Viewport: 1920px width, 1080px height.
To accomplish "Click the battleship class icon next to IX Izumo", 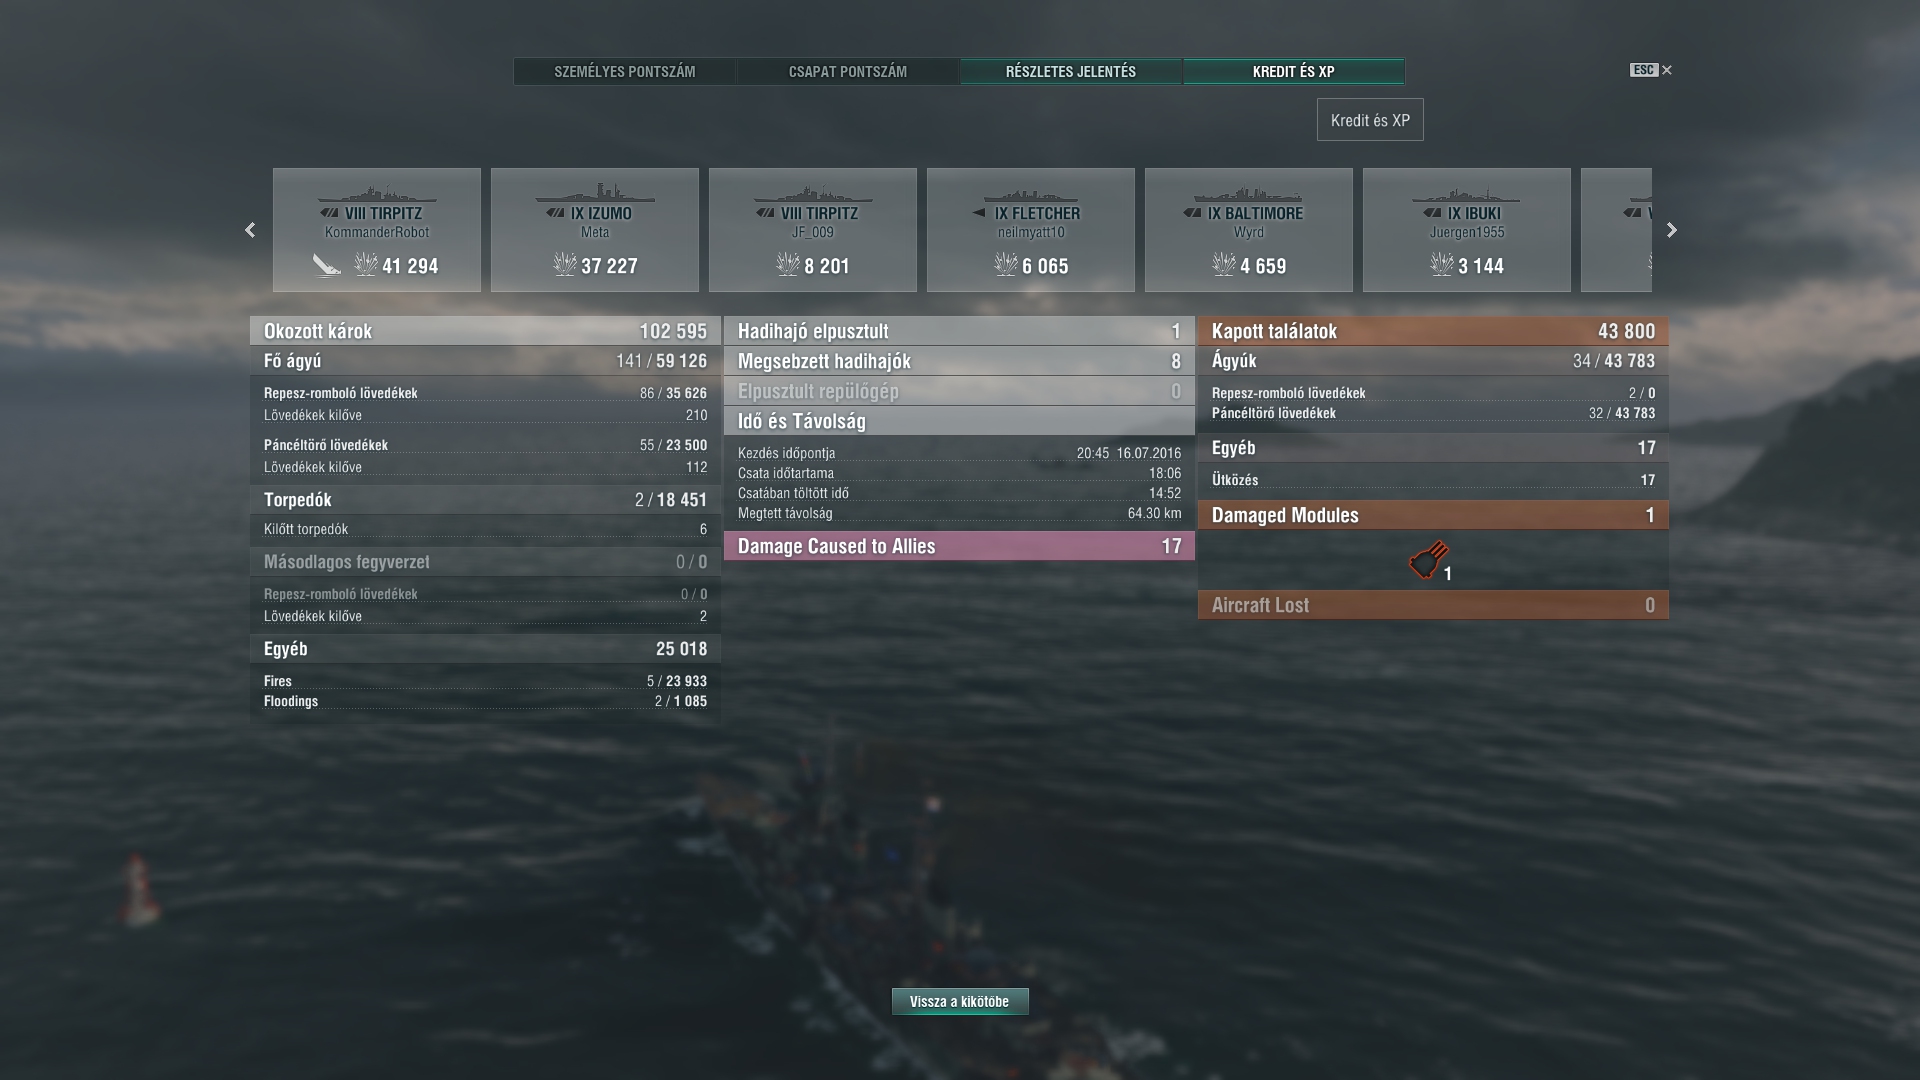I will 556,213.
